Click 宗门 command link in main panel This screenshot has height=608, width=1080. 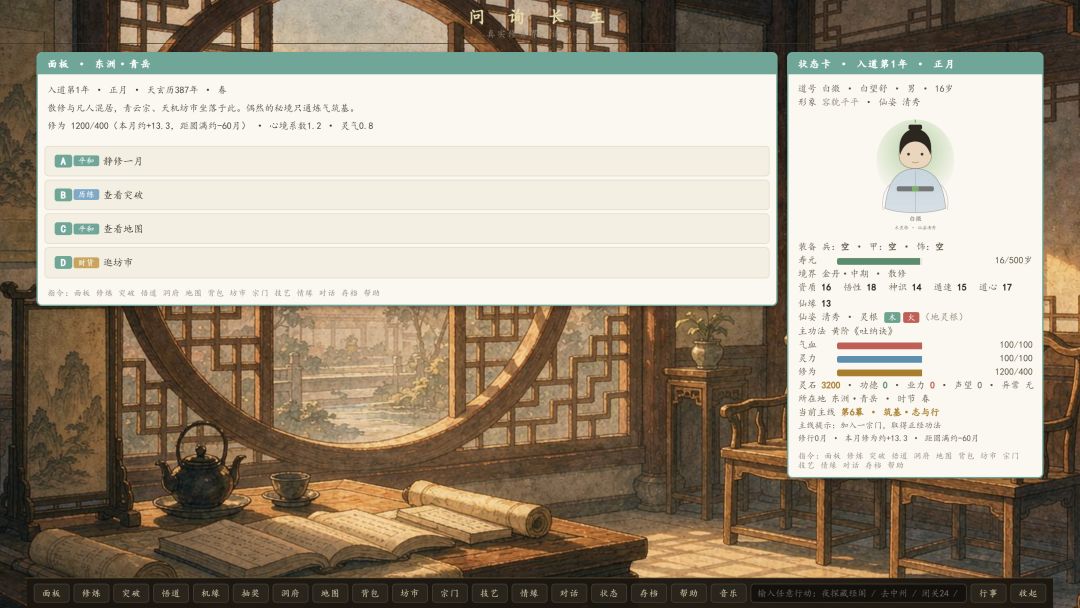pyautogui.click(x=260, y=293)
